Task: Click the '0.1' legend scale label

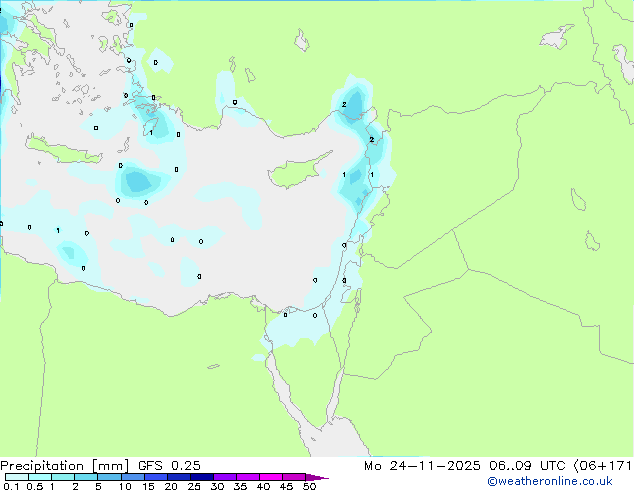Action: coord(11,486)
